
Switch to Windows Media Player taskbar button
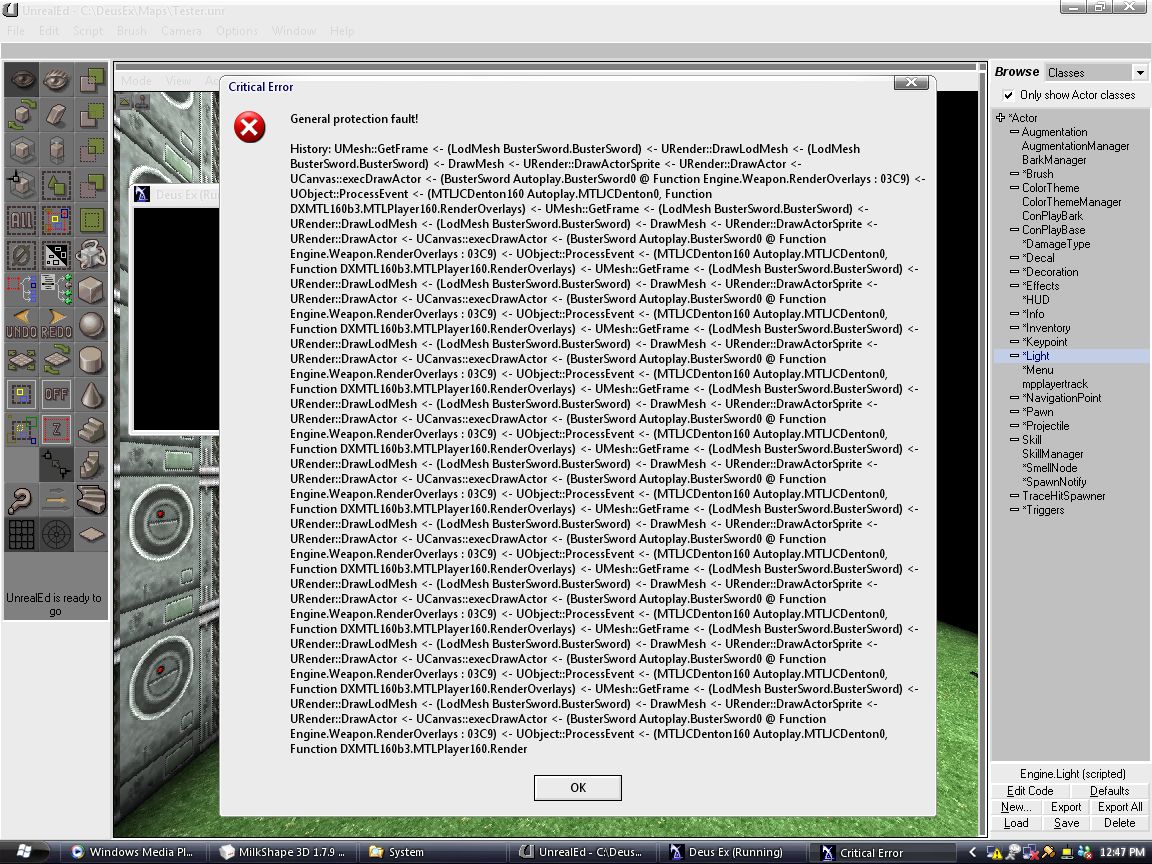133,852
